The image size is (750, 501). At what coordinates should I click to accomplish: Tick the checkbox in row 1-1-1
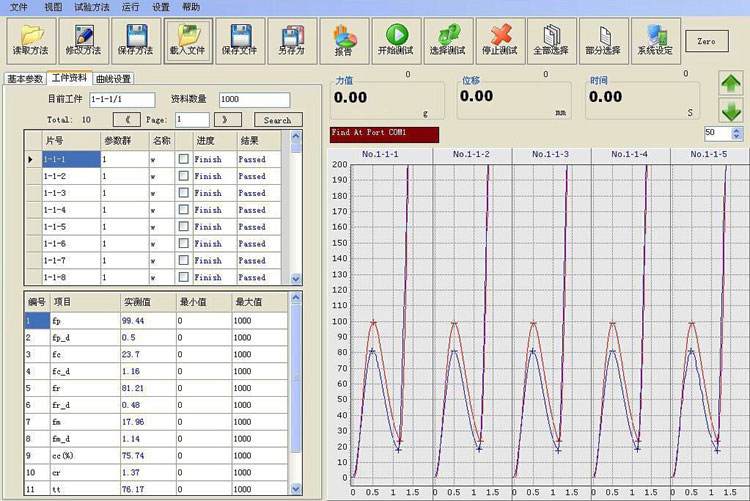coord(183,159)
